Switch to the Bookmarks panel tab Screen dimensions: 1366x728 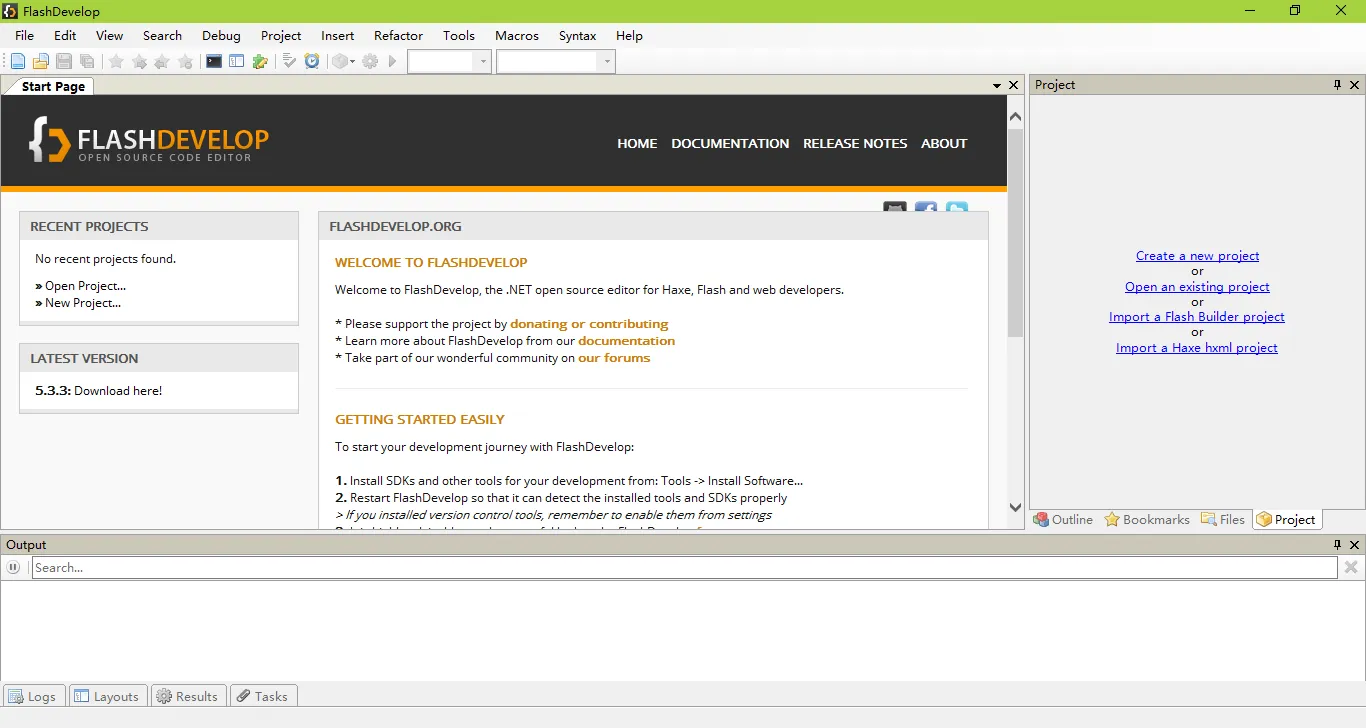point(1146,519)
